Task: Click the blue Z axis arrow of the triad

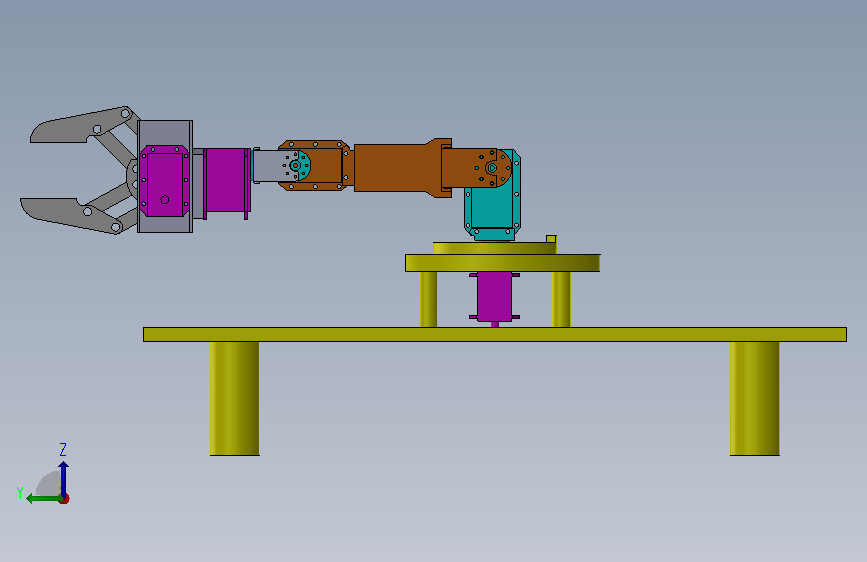Action: tap(64, 478)
